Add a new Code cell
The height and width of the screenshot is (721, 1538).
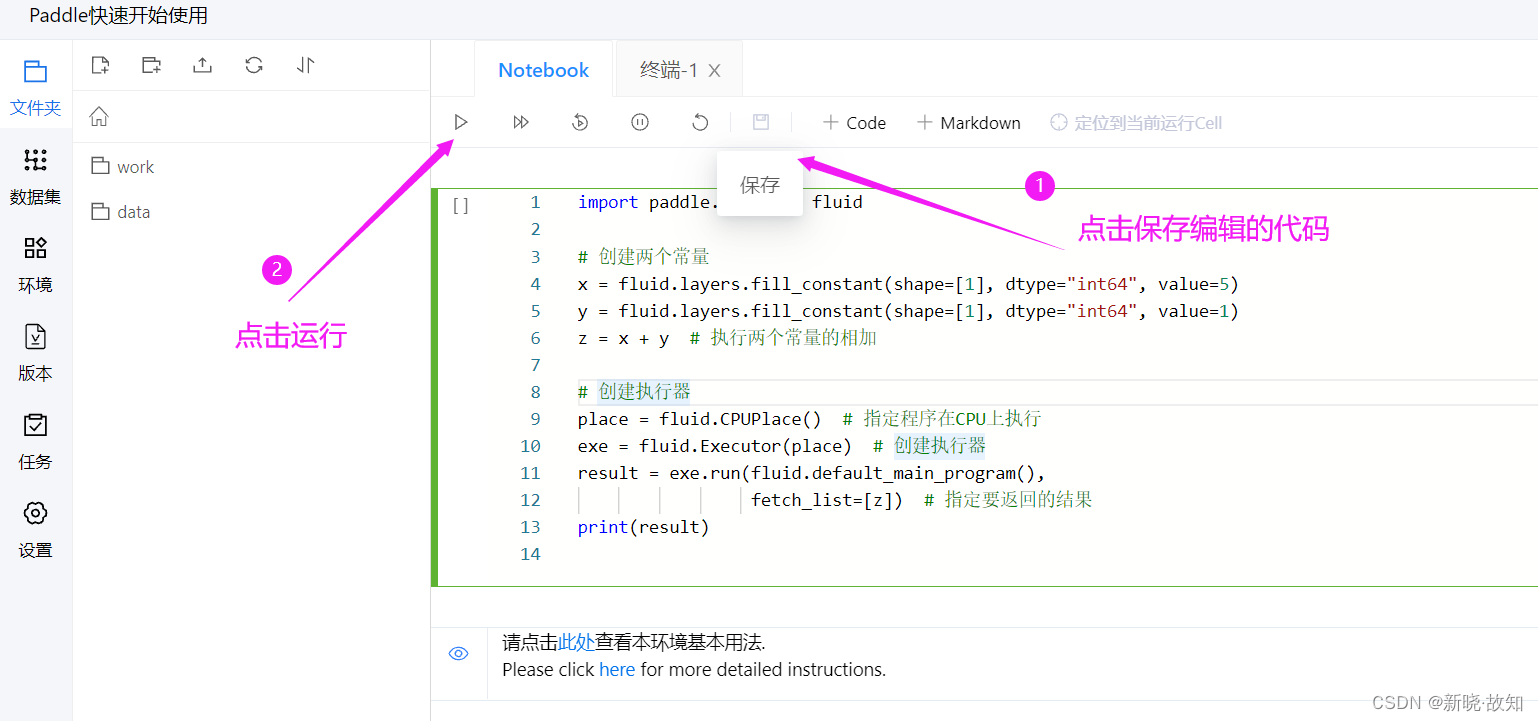tap(854, 123)
